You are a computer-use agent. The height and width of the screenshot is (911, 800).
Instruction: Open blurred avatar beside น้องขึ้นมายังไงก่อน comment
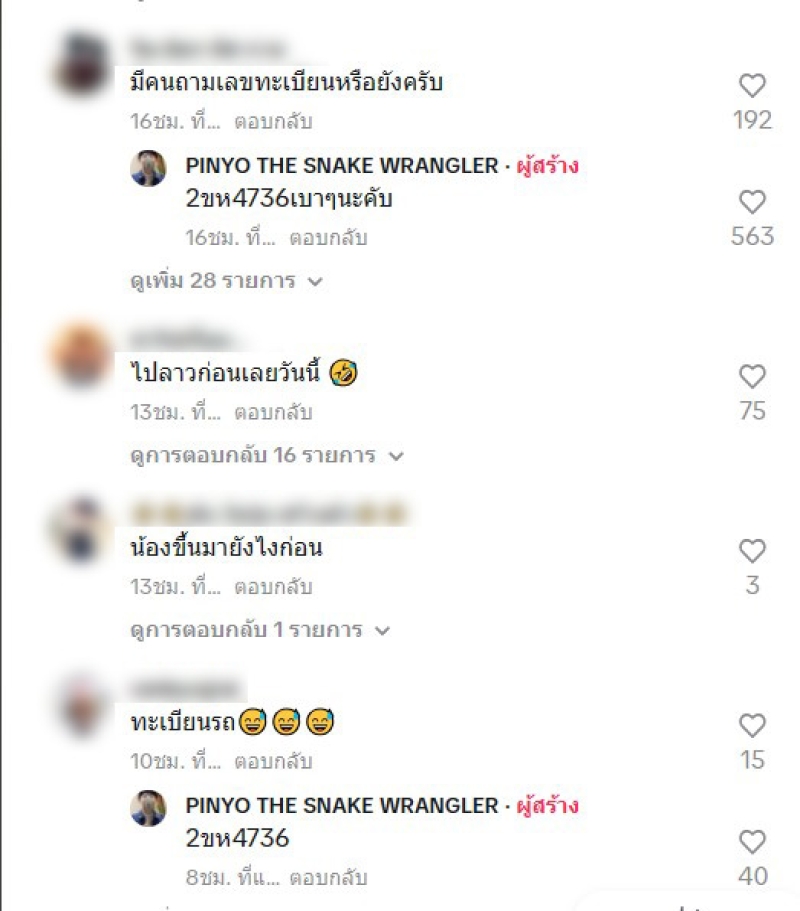point(81,529)
